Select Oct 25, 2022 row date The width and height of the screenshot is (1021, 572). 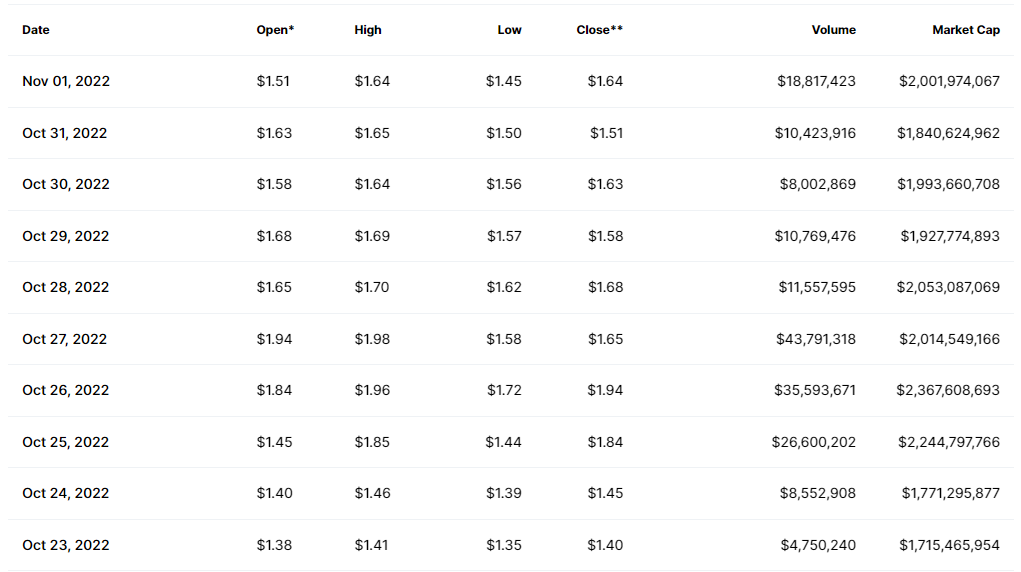click(65, 442)
